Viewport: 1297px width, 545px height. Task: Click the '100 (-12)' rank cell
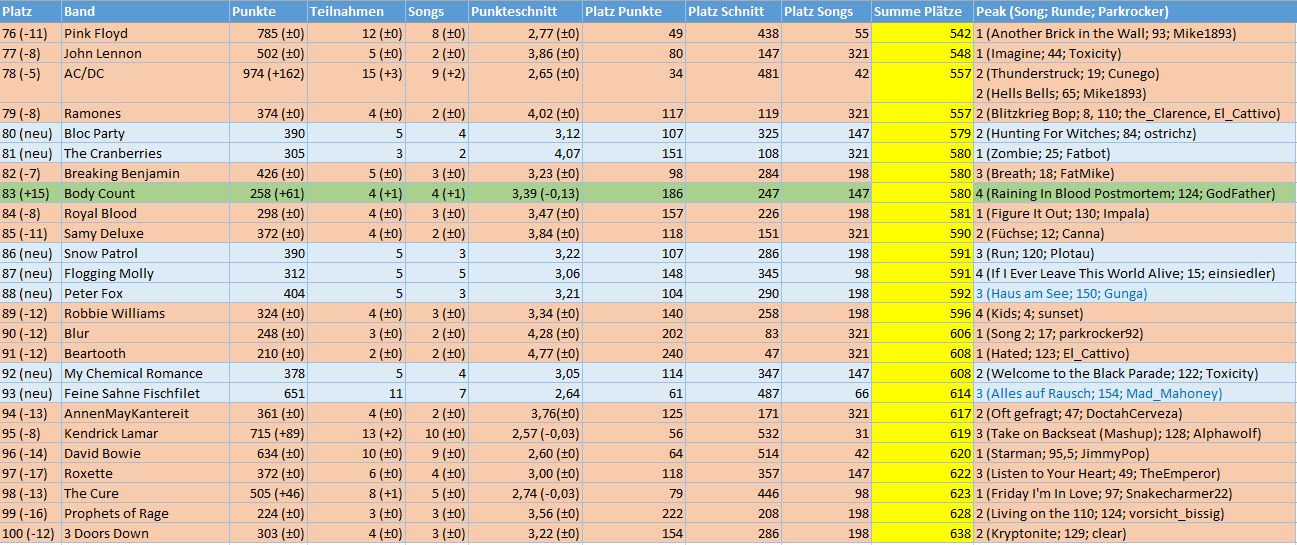30,533
